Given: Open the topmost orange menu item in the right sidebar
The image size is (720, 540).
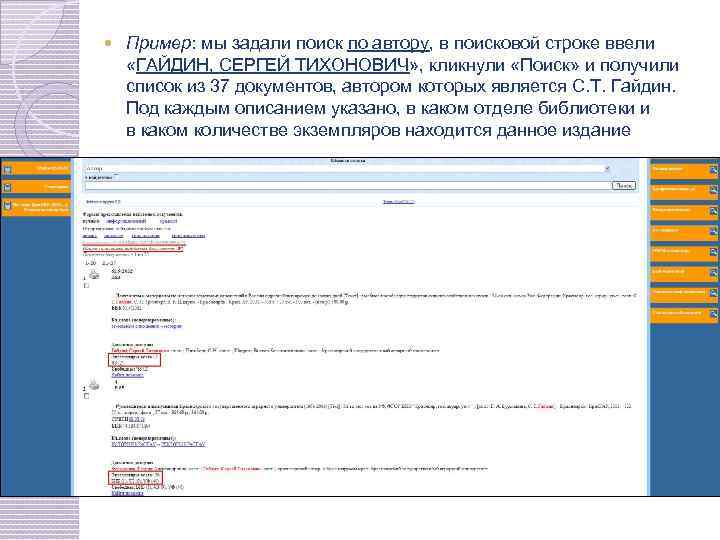Looking at the screenshot, I should click(x=684, y=170).
